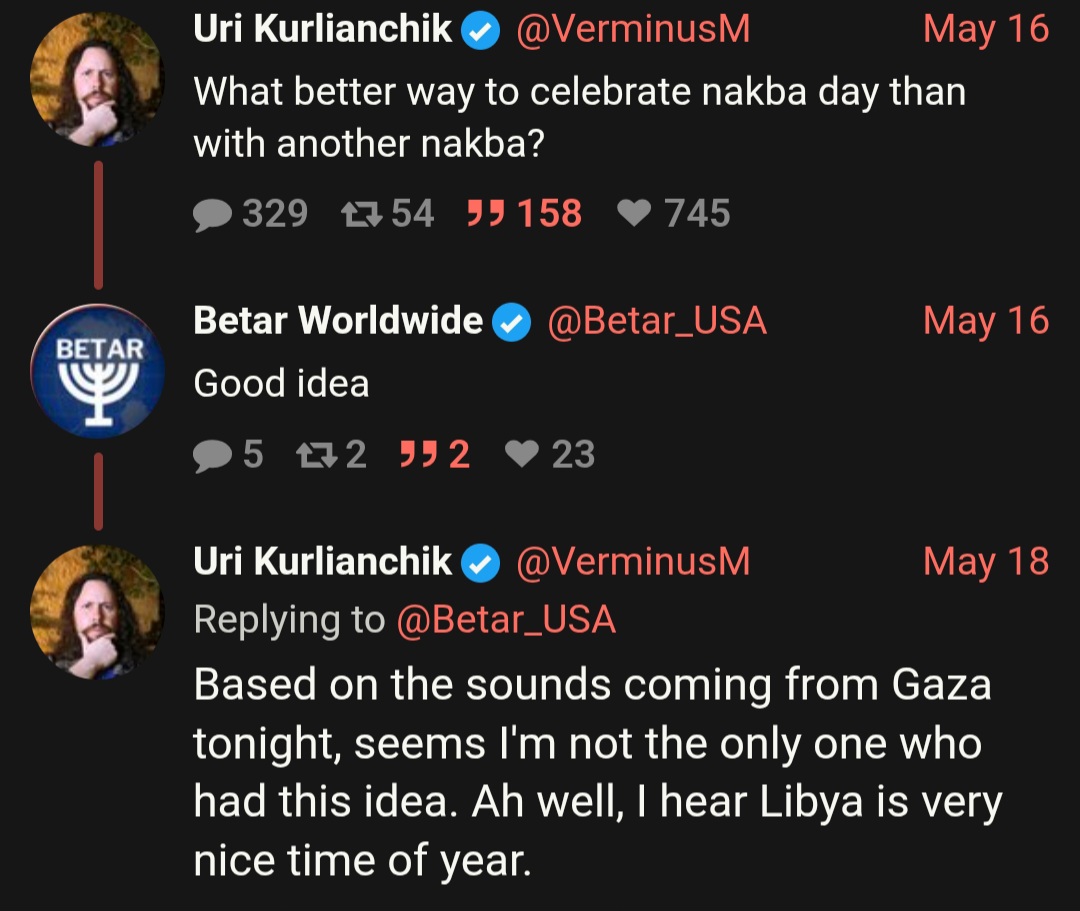Image resolution: width=1080 pixels, height=911 pixels.
Task: Open the Betar Worldwide profile picture
Action: pyautogui.click(x=97, y=371)
